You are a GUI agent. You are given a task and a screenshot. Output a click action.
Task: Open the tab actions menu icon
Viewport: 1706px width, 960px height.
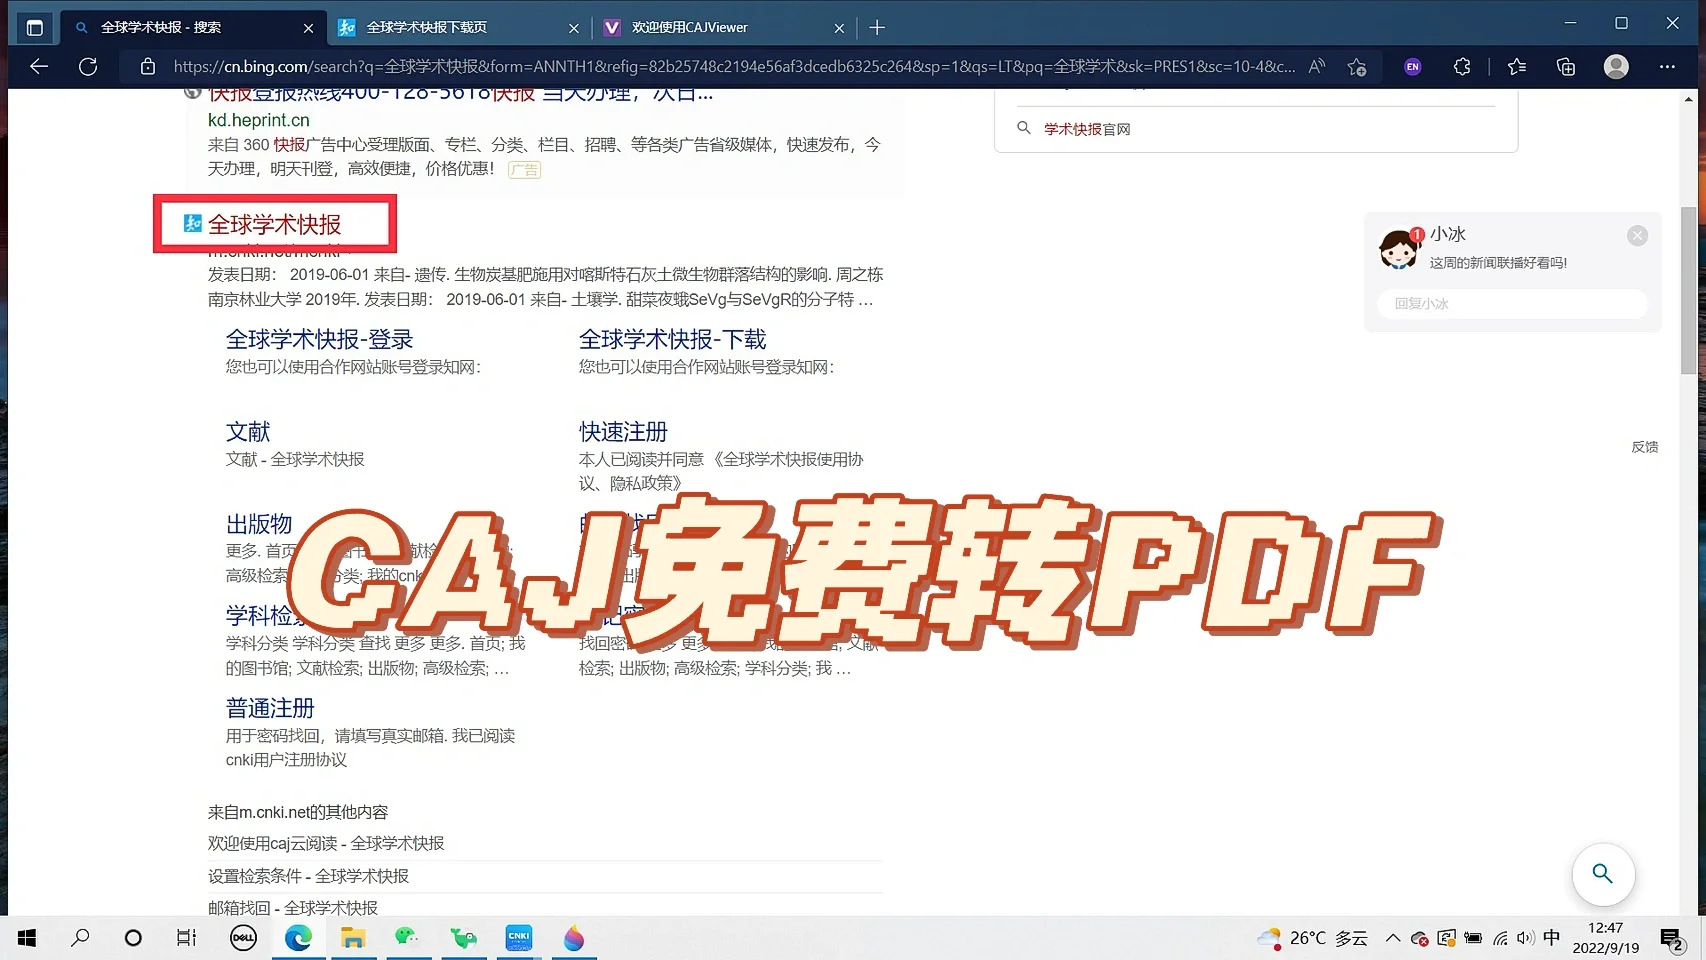click(x=34, y=27)
